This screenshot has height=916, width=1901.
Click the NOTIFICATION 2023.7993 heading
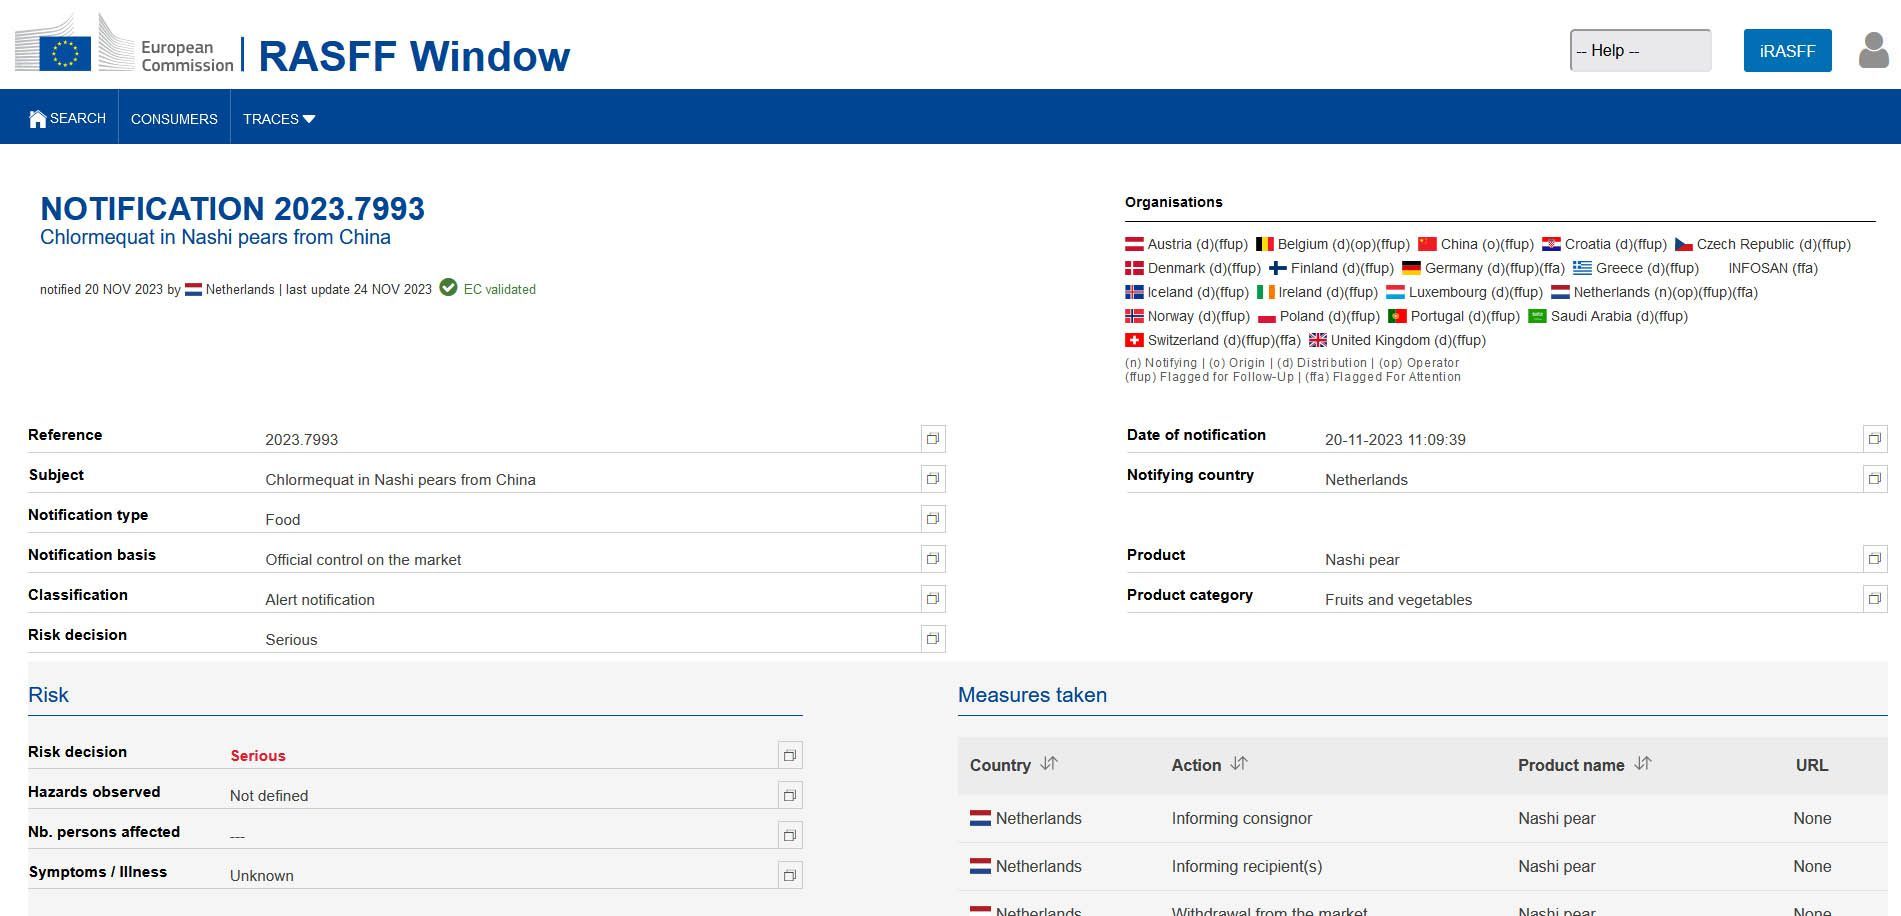(x=232, y=209)
